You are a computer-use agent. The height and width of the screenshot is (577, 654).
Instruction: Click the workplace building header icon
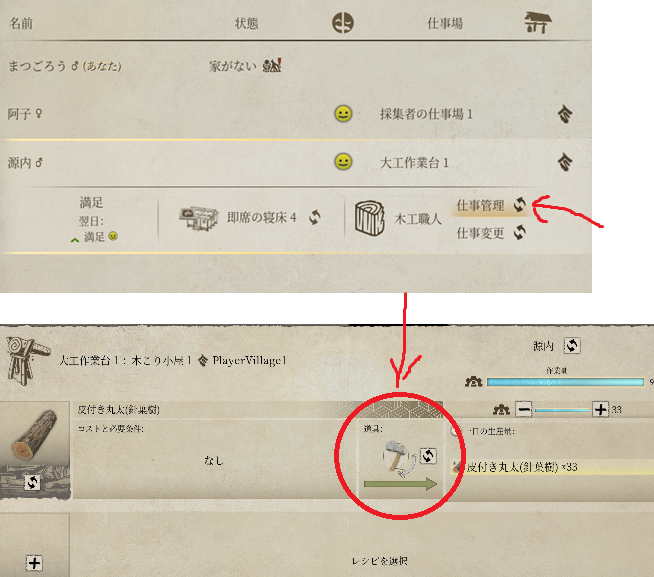538,23
